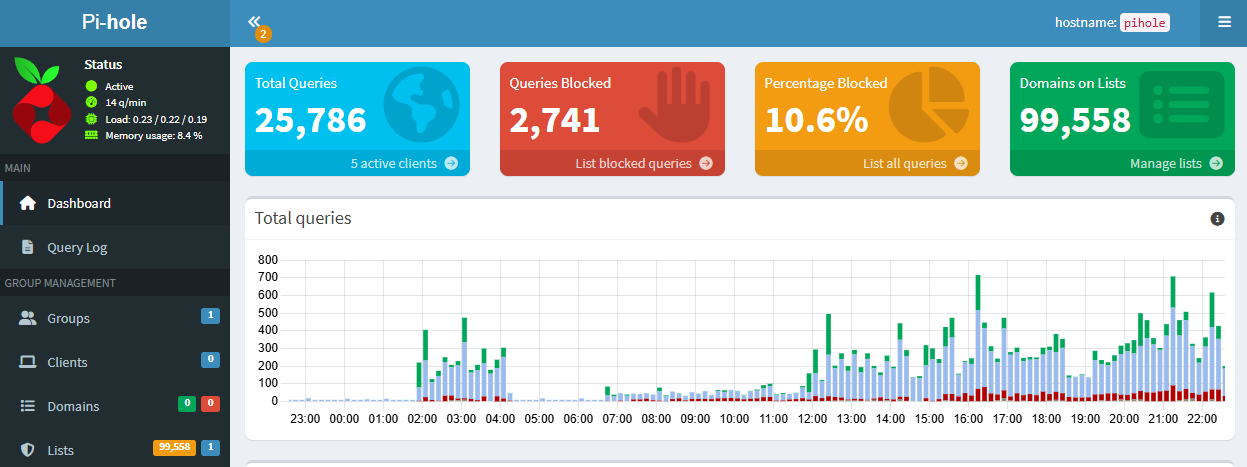Image resolution: width=1247 pixels, height=467 pixels.
Task: Click the Groups people icon
Action: 28,318
